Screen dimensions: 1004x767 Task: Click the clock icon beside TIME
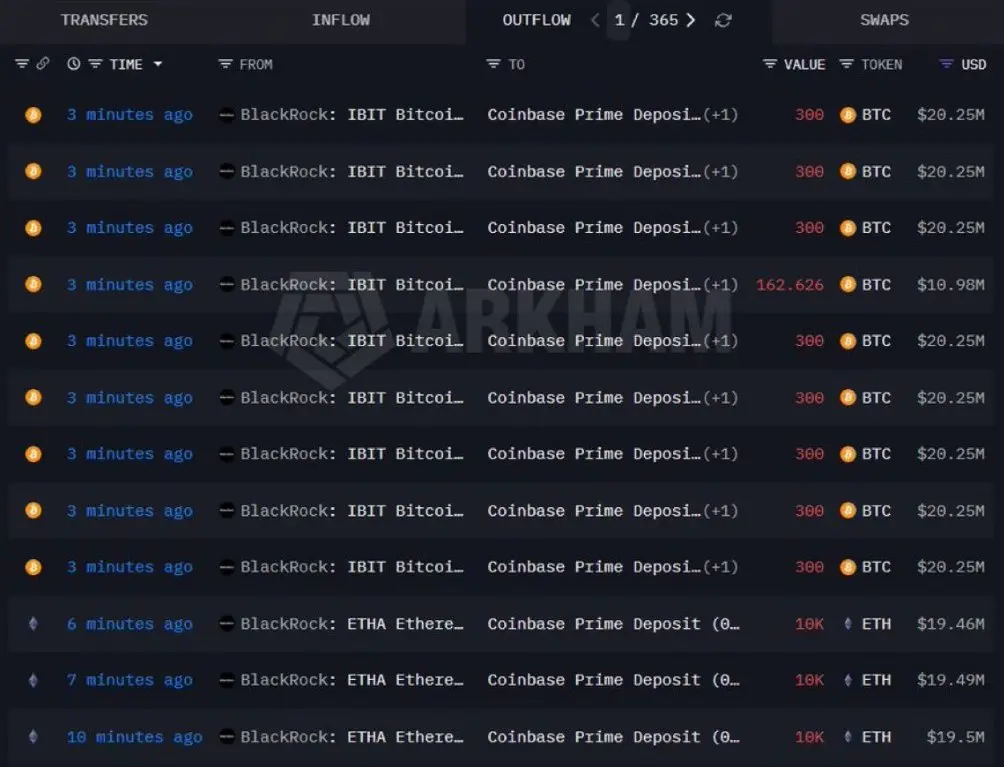point(74,64)
